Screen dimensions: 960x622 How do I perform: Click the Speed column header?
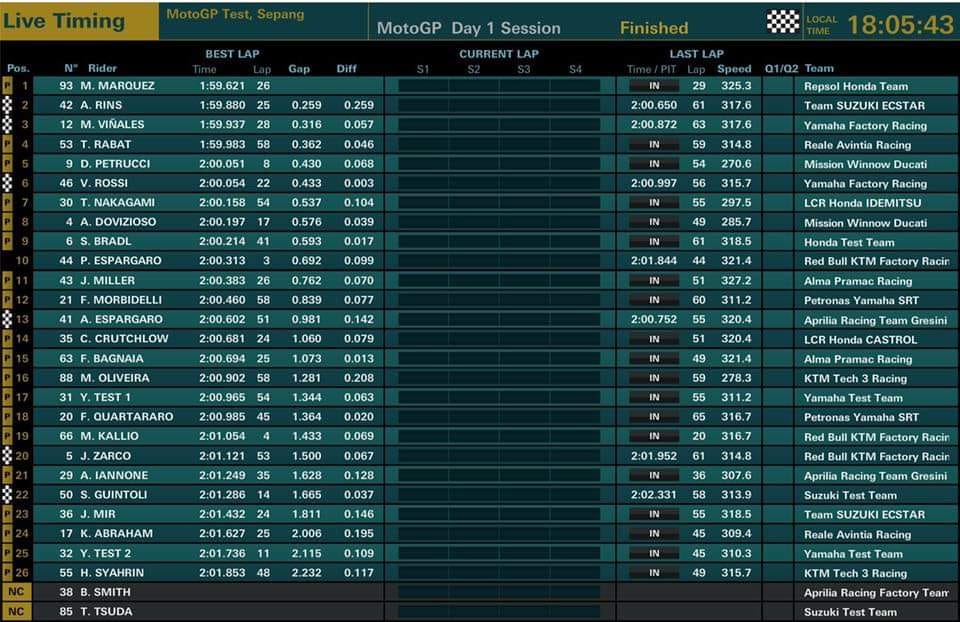click(734, 69)
